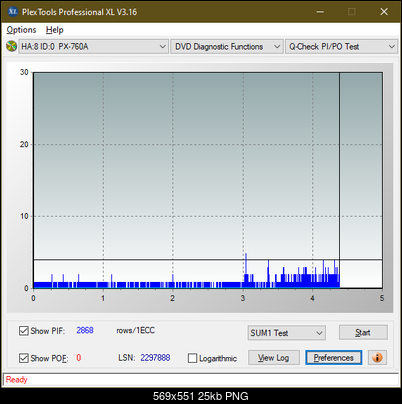
Task: Click the View Log button
Action: 274,358
